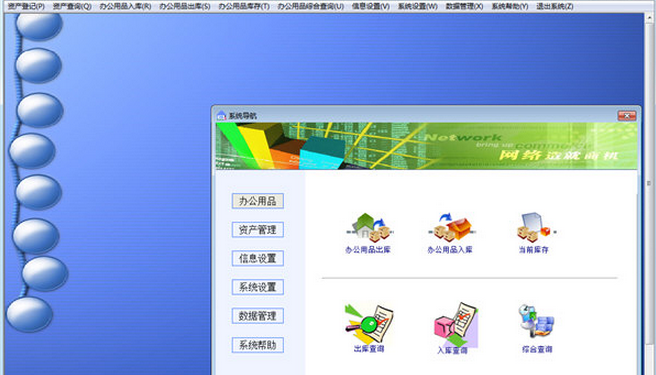Open the 系统帮助(Y) menu
656x375 pixels.
(510, 6)
